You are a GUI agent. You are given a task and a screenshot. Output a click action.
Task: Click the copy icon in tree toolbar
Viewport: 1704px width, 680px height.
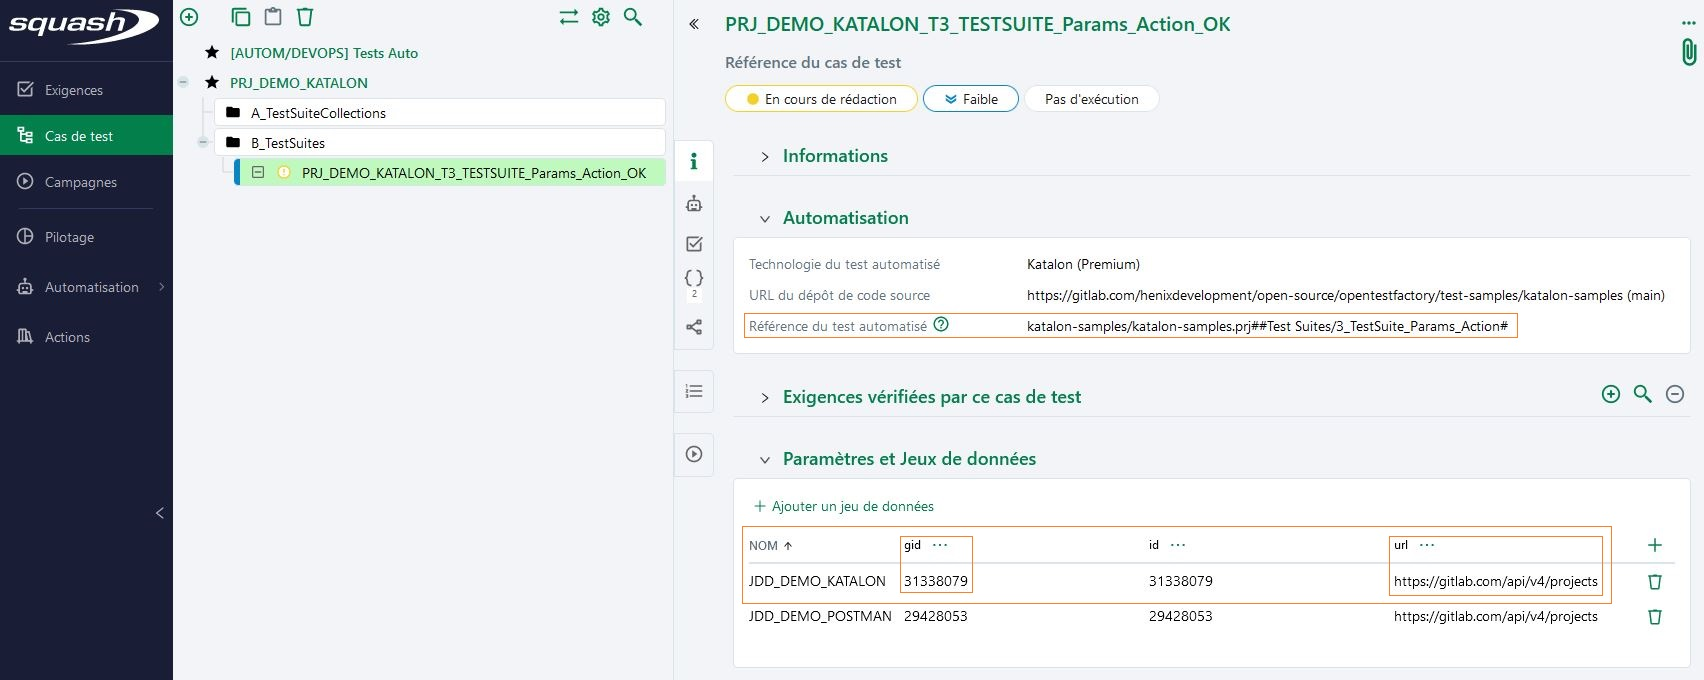click(x=240, y=17)
